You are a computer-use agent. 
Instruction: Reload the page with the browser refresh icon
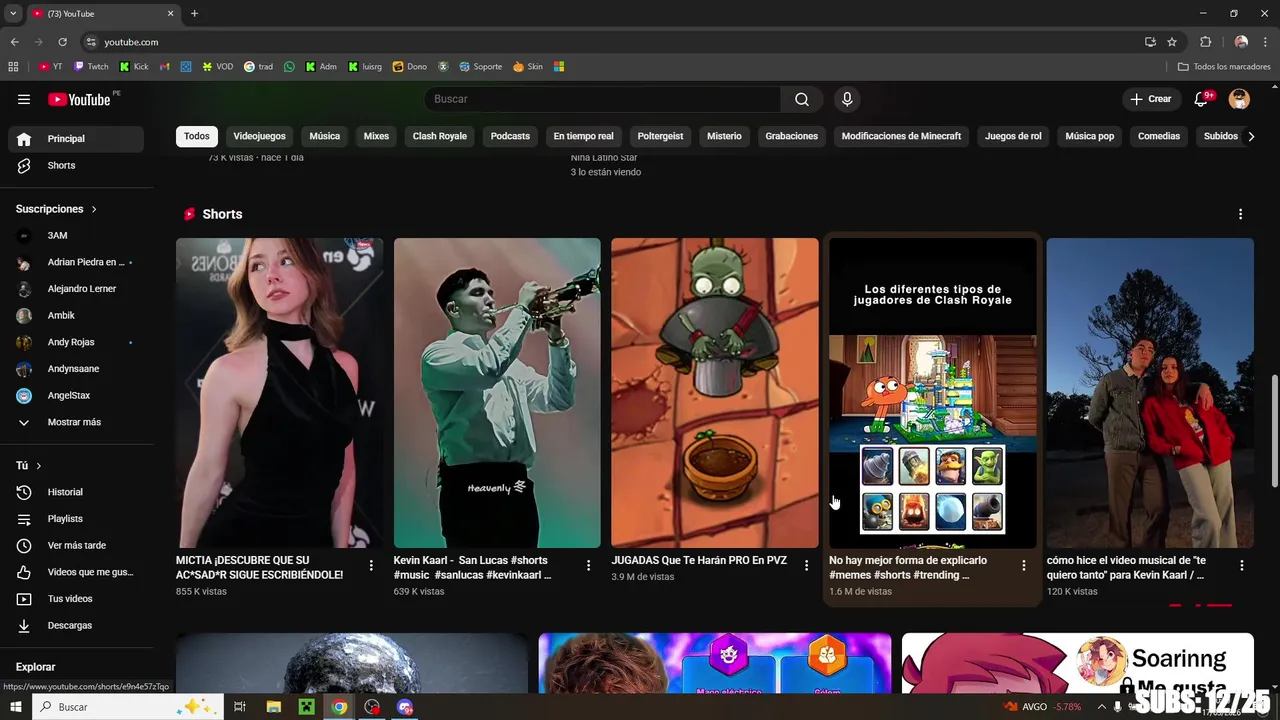(x=62, y=42)
